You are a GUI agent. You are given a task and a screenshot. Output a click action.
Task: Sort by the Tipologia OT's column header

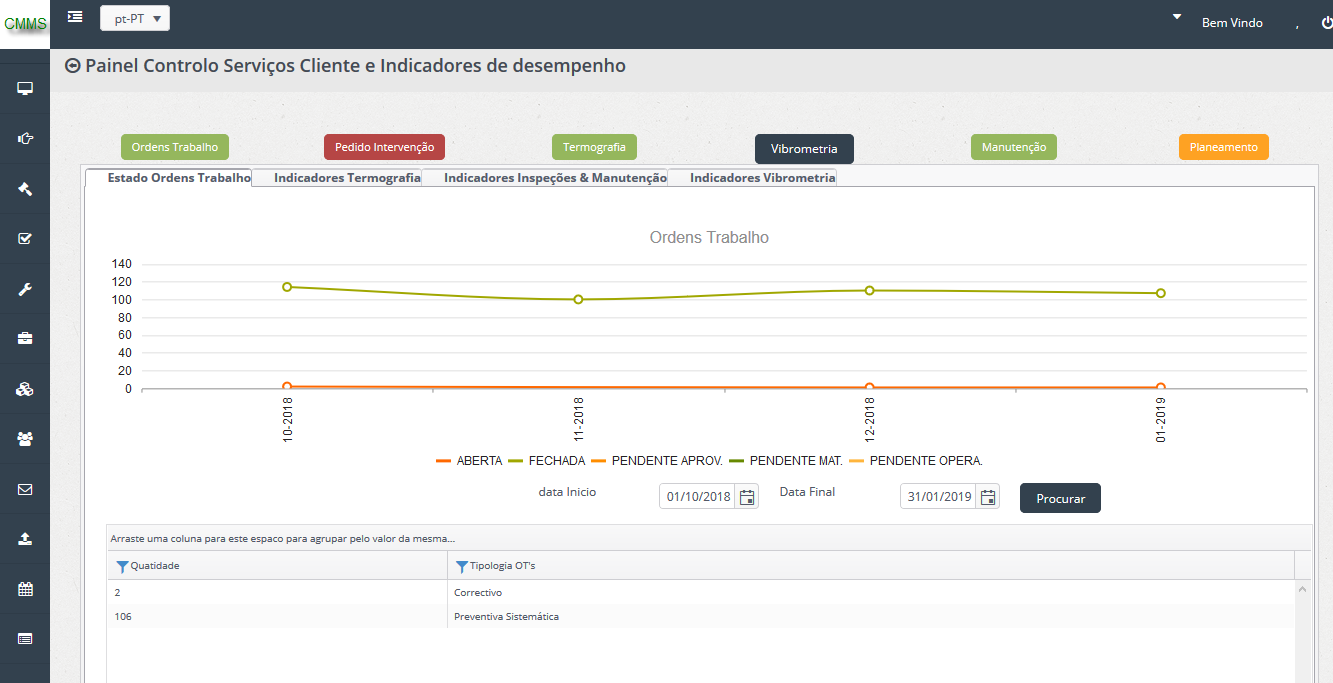click(x=502, y=566)
